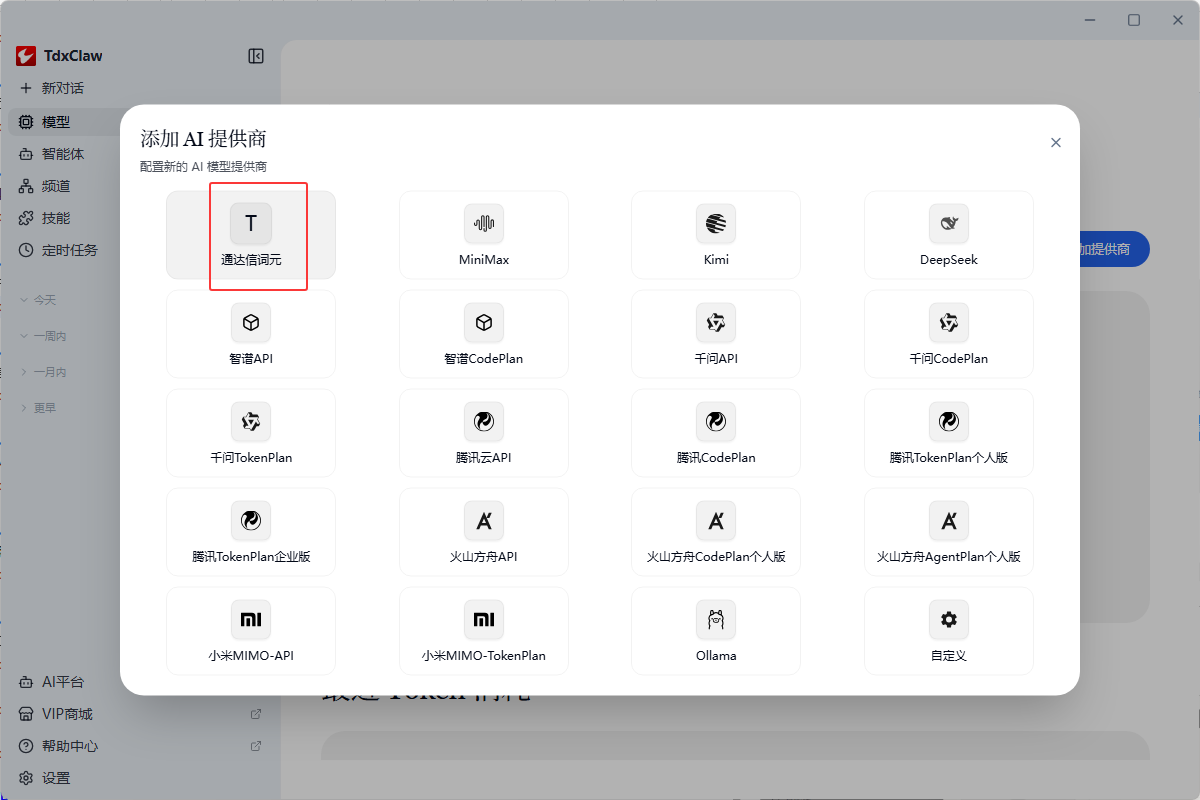Close the 添加 AI 提供商 dialog
The width and height of the screenshot is (1200, 800).
coord(1055,143)
